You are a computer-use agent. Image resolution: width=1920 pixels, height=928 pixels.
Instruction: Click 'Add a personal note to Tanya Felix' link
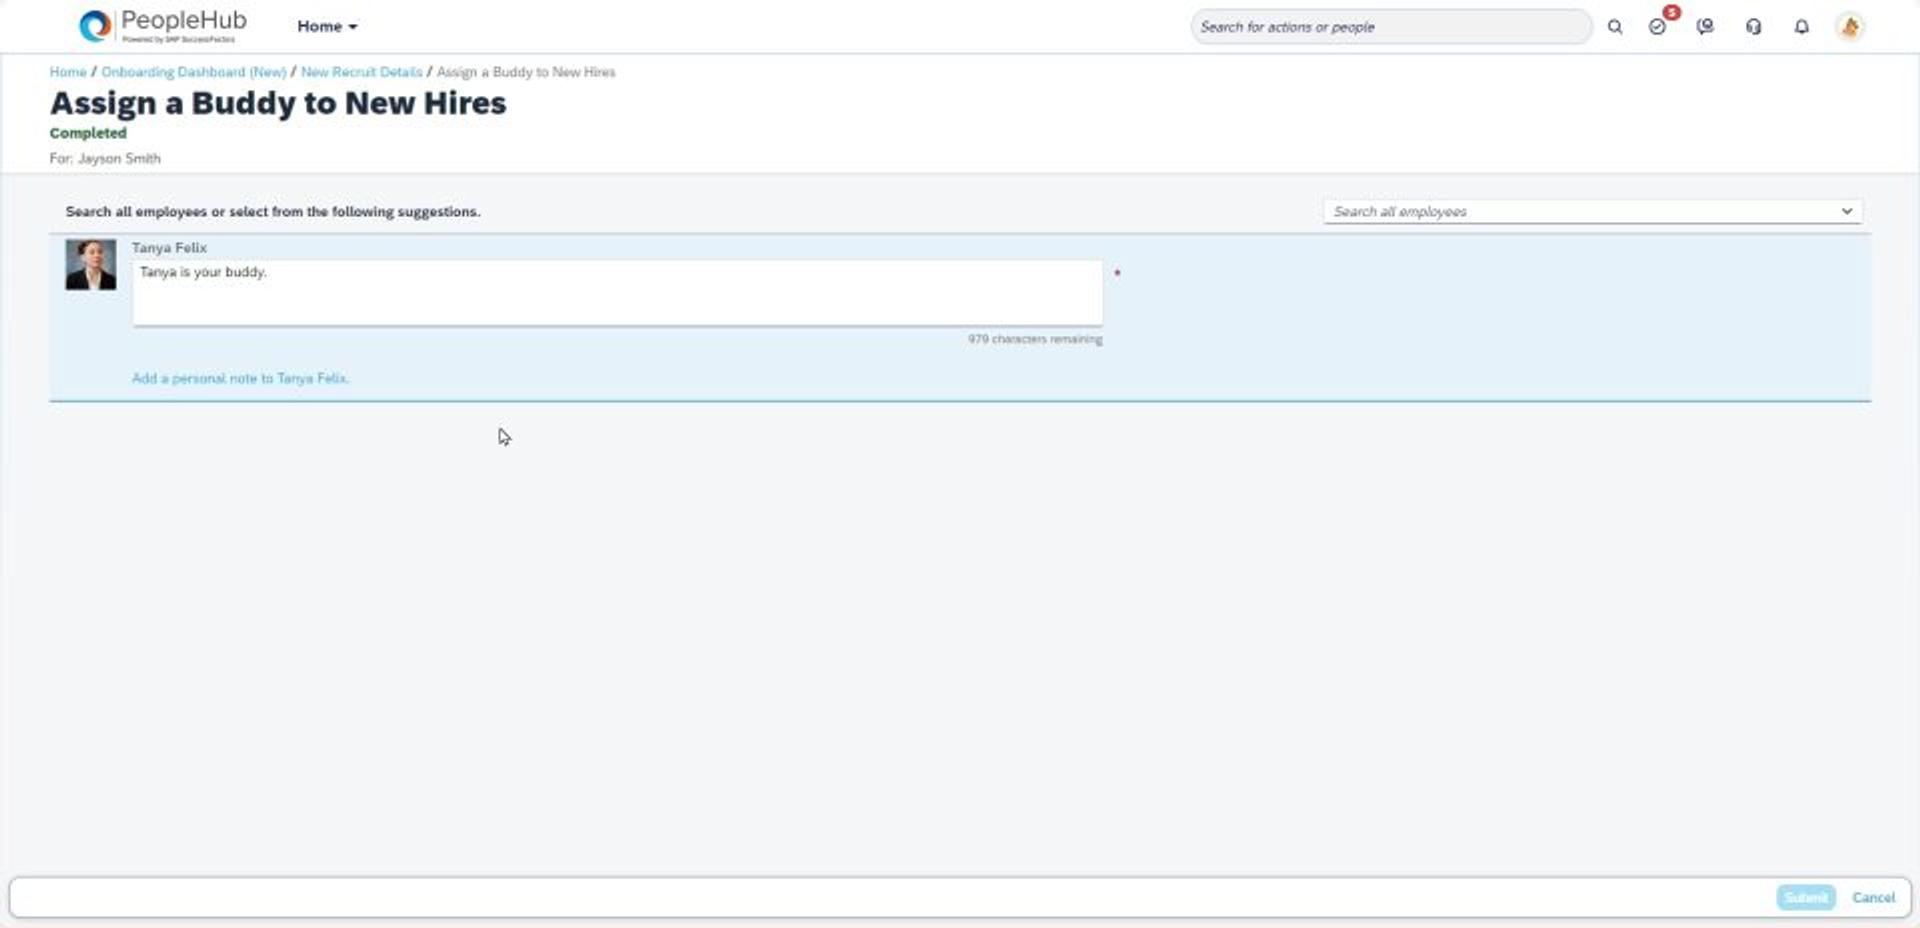click(240, 378)
